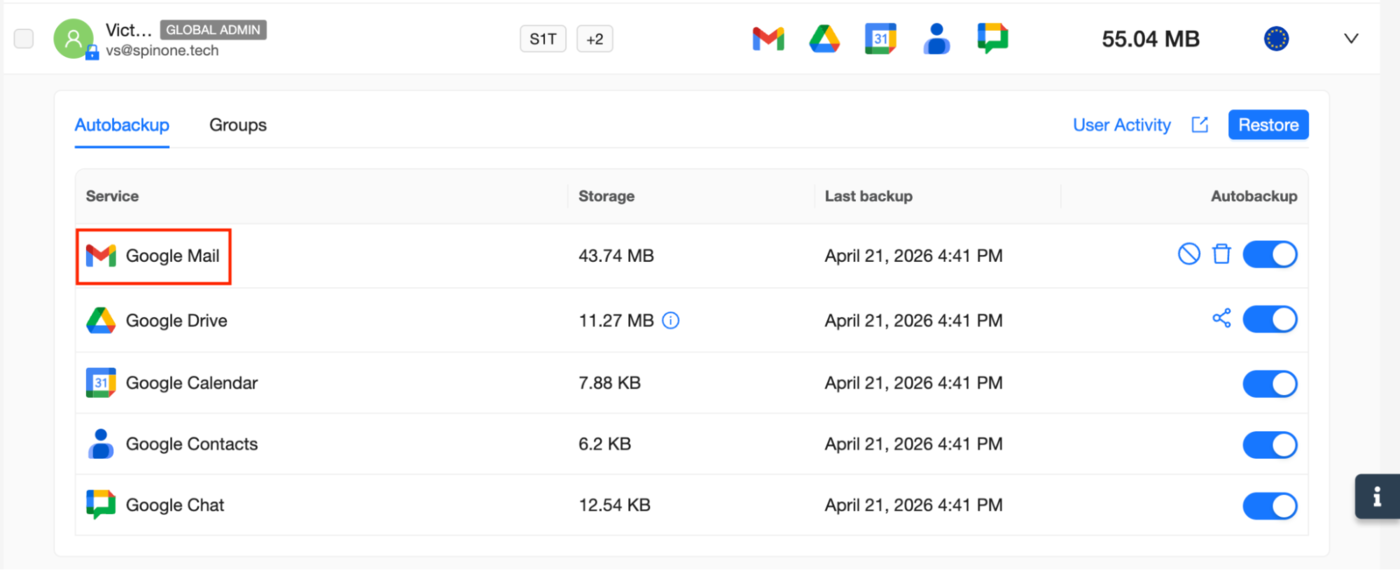Click the Gmail icon in the user header row
The image size is (1400, 570).
pyautogui.click(x=768, y=39)
